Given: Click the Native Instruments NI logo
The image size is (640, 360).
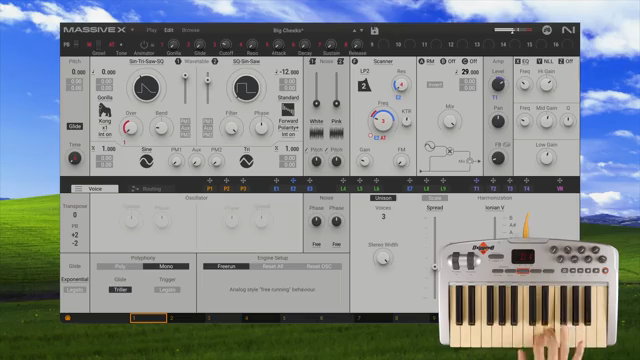Looking at the screenshot, I should point(568,30).
